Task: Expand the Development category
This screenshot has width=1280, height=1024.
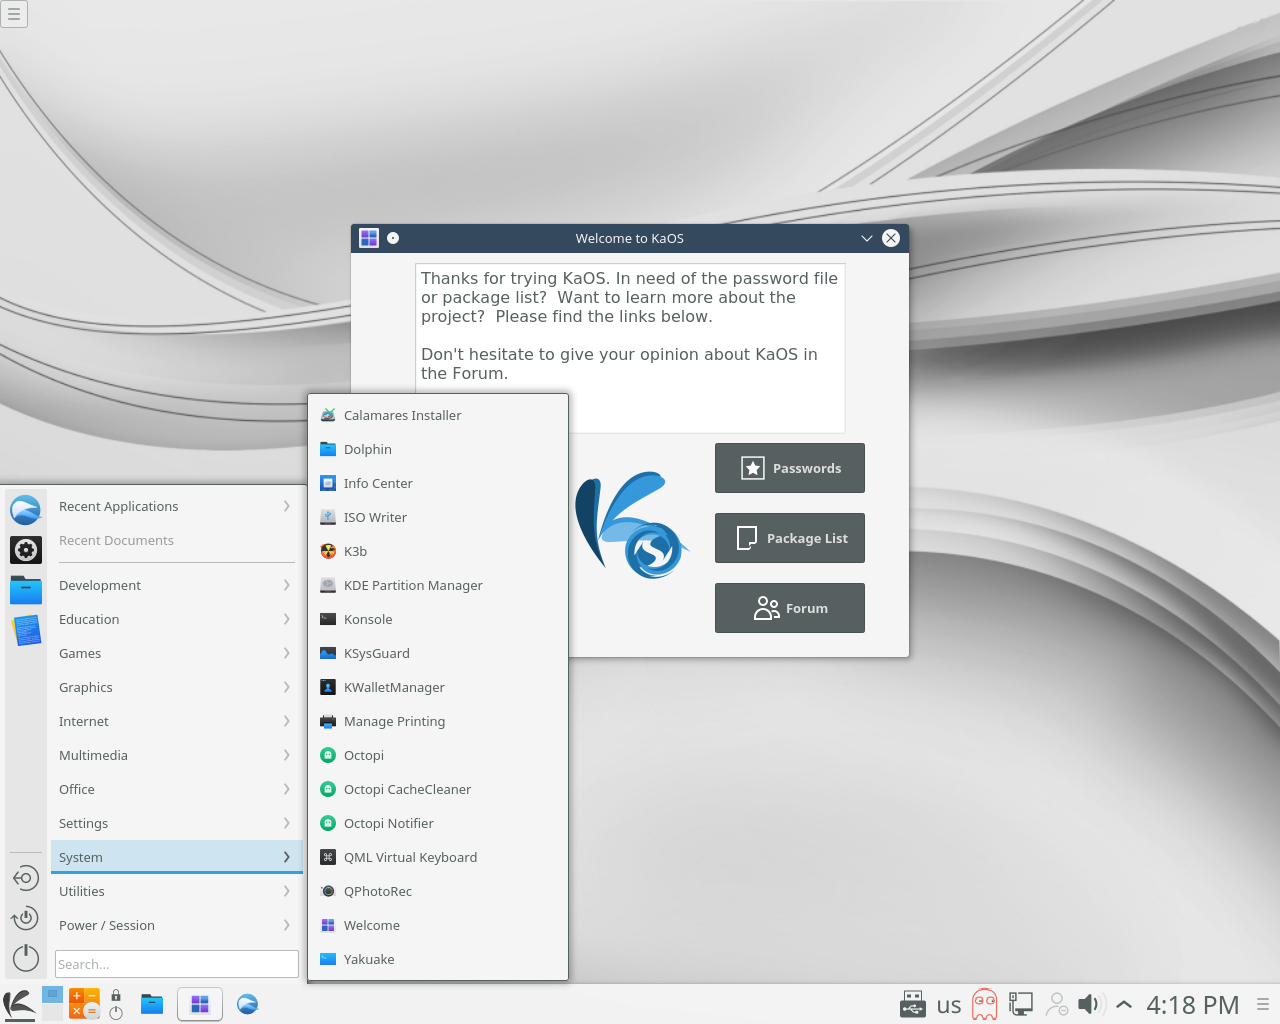Action: point(176,586)
